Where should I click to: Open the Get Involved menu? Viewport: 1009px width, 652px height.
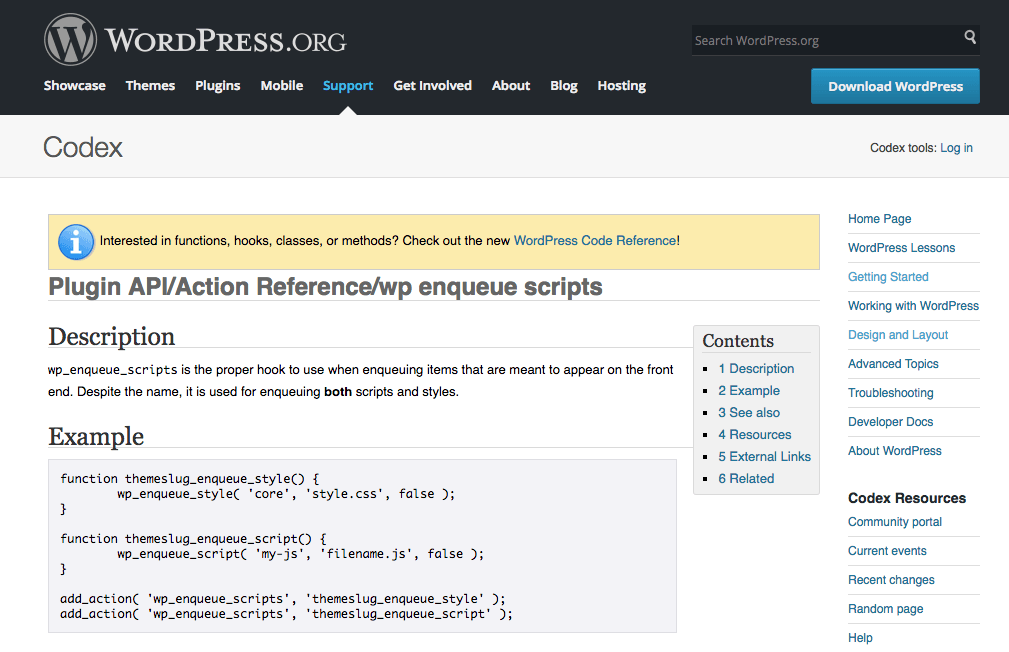pos(432,86)
